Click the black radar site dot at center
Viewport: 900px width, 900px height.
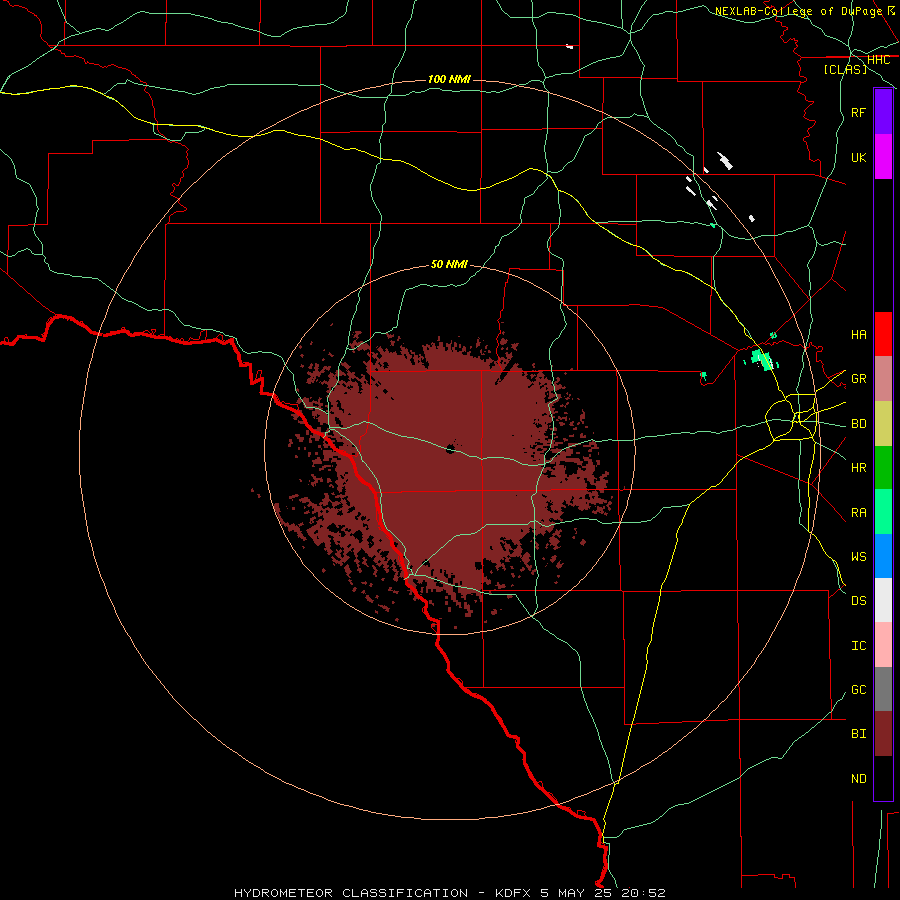(451, 449)
